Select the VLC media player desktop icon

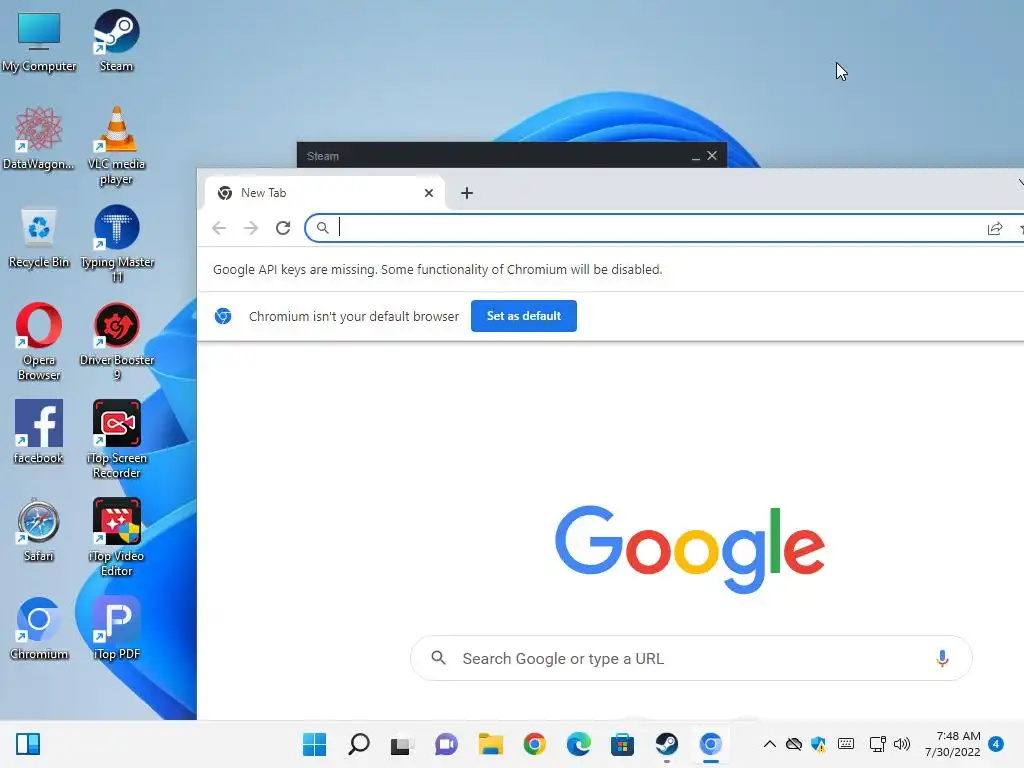tap(116, 146)
